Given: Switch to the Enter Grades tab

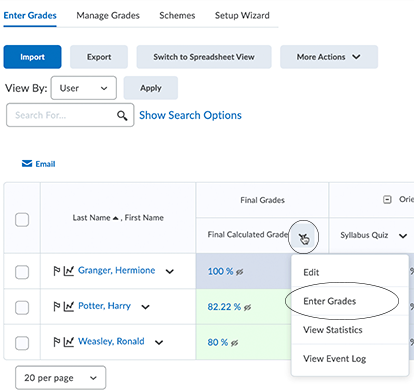Looking at the screenshot, I should [30, 16].
